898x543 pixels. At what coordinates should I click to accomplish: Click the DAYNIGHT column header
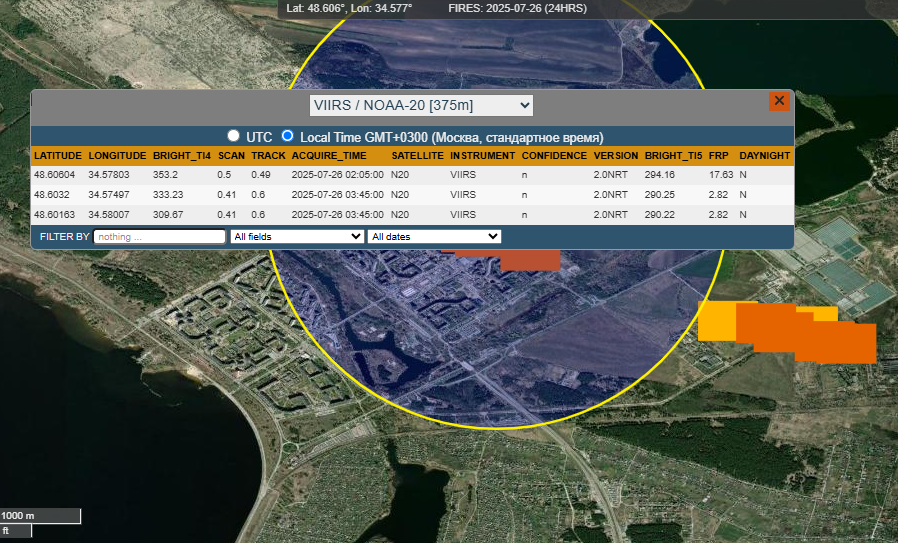coord(765,156)
